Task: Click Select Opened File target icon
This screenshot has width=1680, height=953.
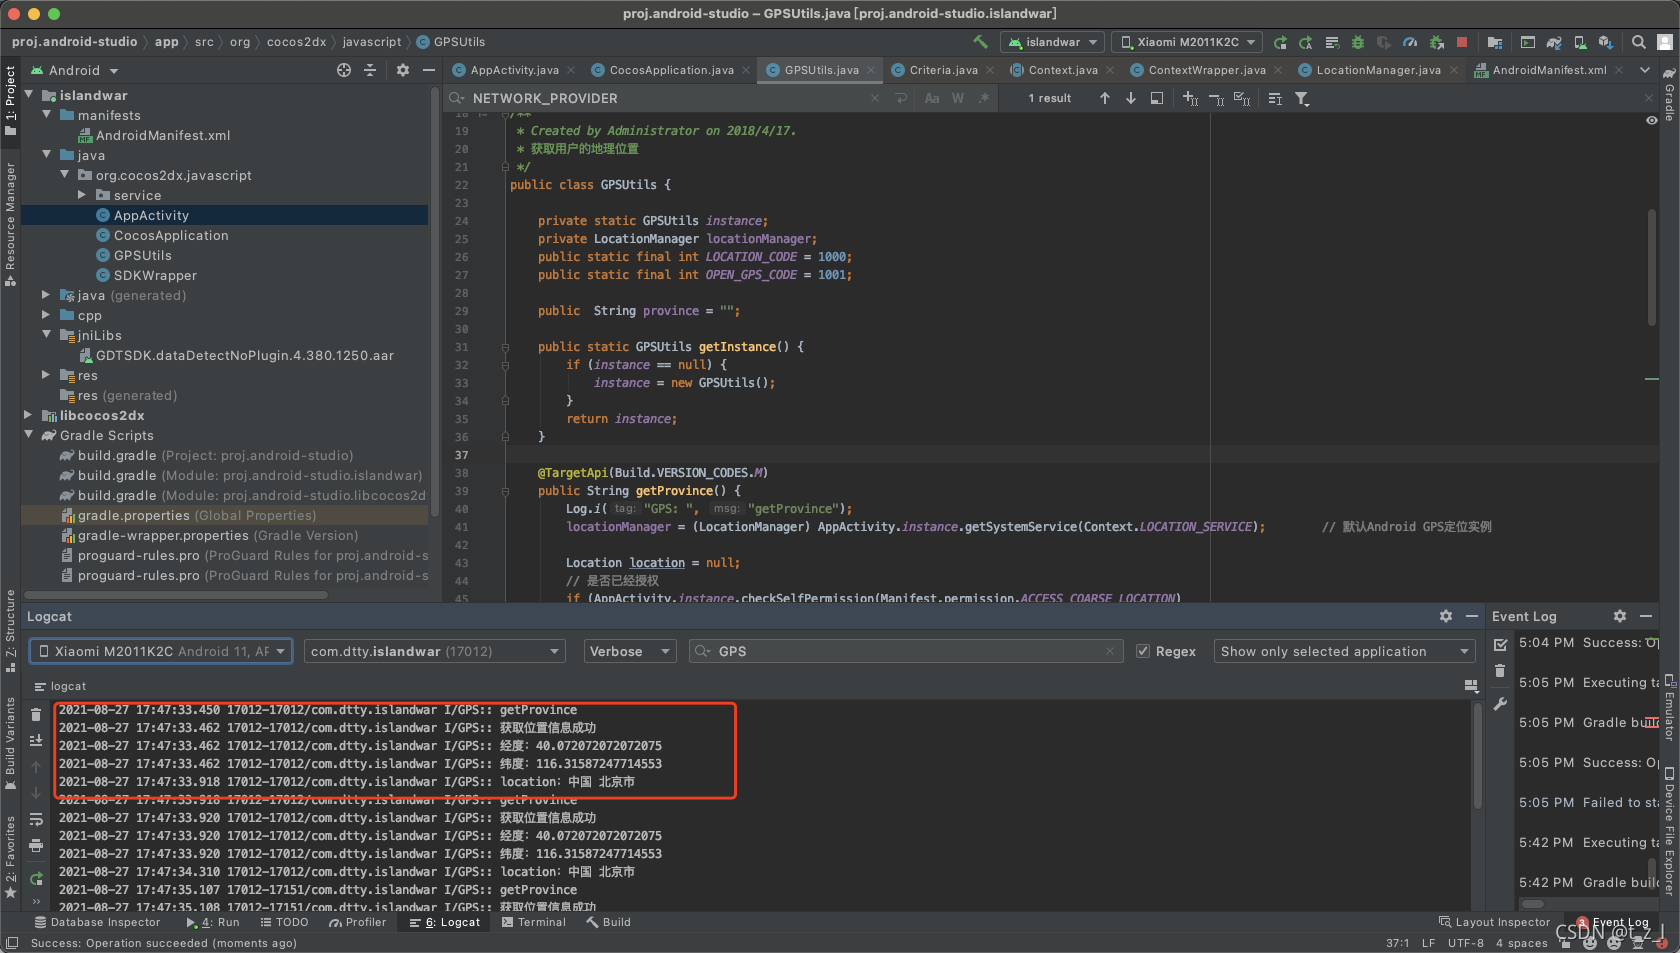Action: click(x=344, y=70)
